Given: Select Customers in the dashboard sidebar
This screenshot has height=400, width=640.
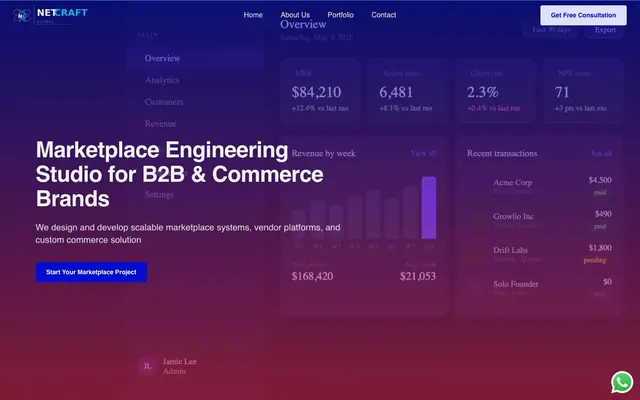Looking at the screenshot, I should point(164,102).
